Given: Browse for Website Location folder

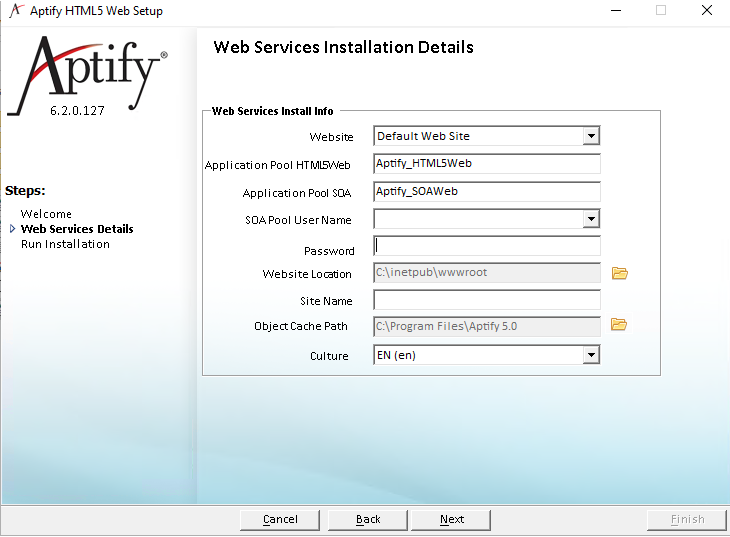Looking at the screenshot, I should click(620, 273).
